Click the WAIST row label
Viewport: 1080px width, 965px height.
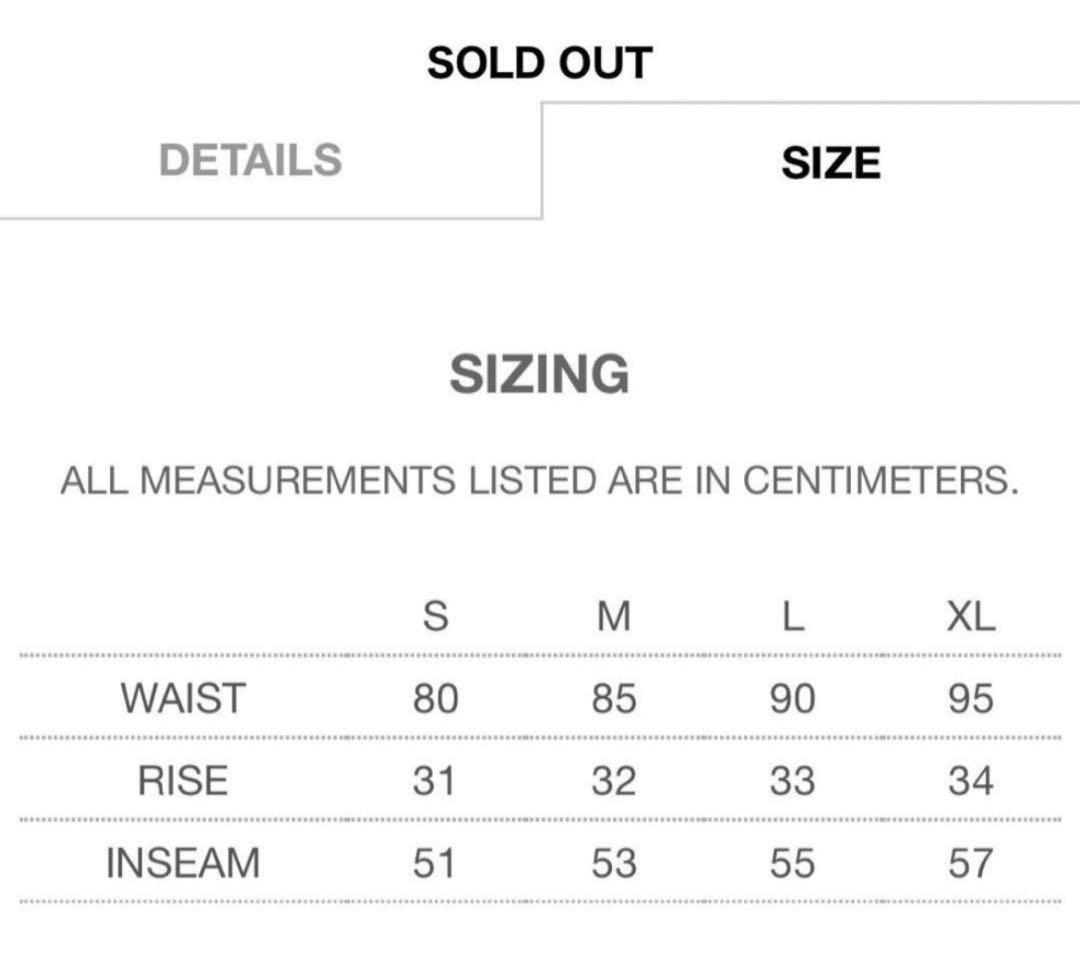183,698
